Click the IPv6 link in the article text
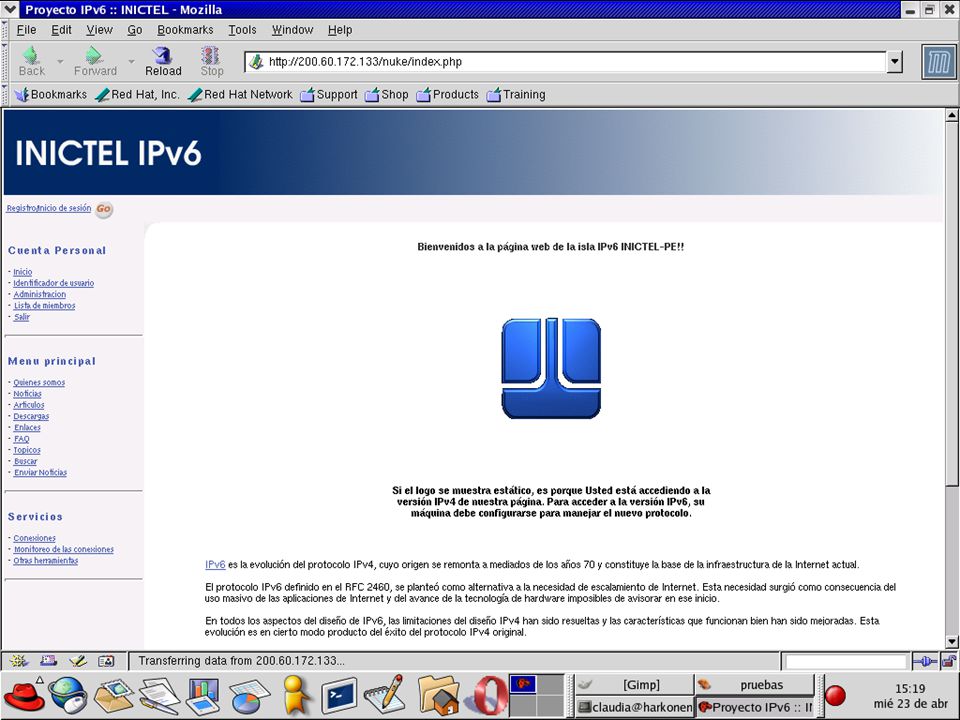 coord(215,564)
